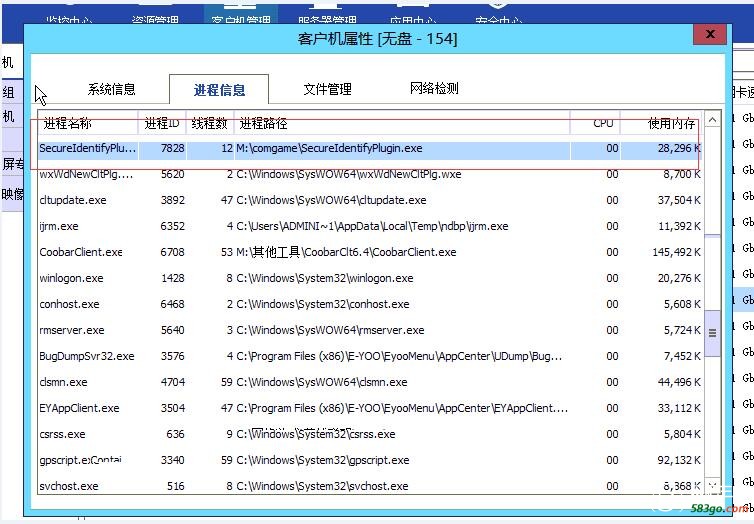
Task: Sort processes by 进程ID column
Action: point(161,123)
